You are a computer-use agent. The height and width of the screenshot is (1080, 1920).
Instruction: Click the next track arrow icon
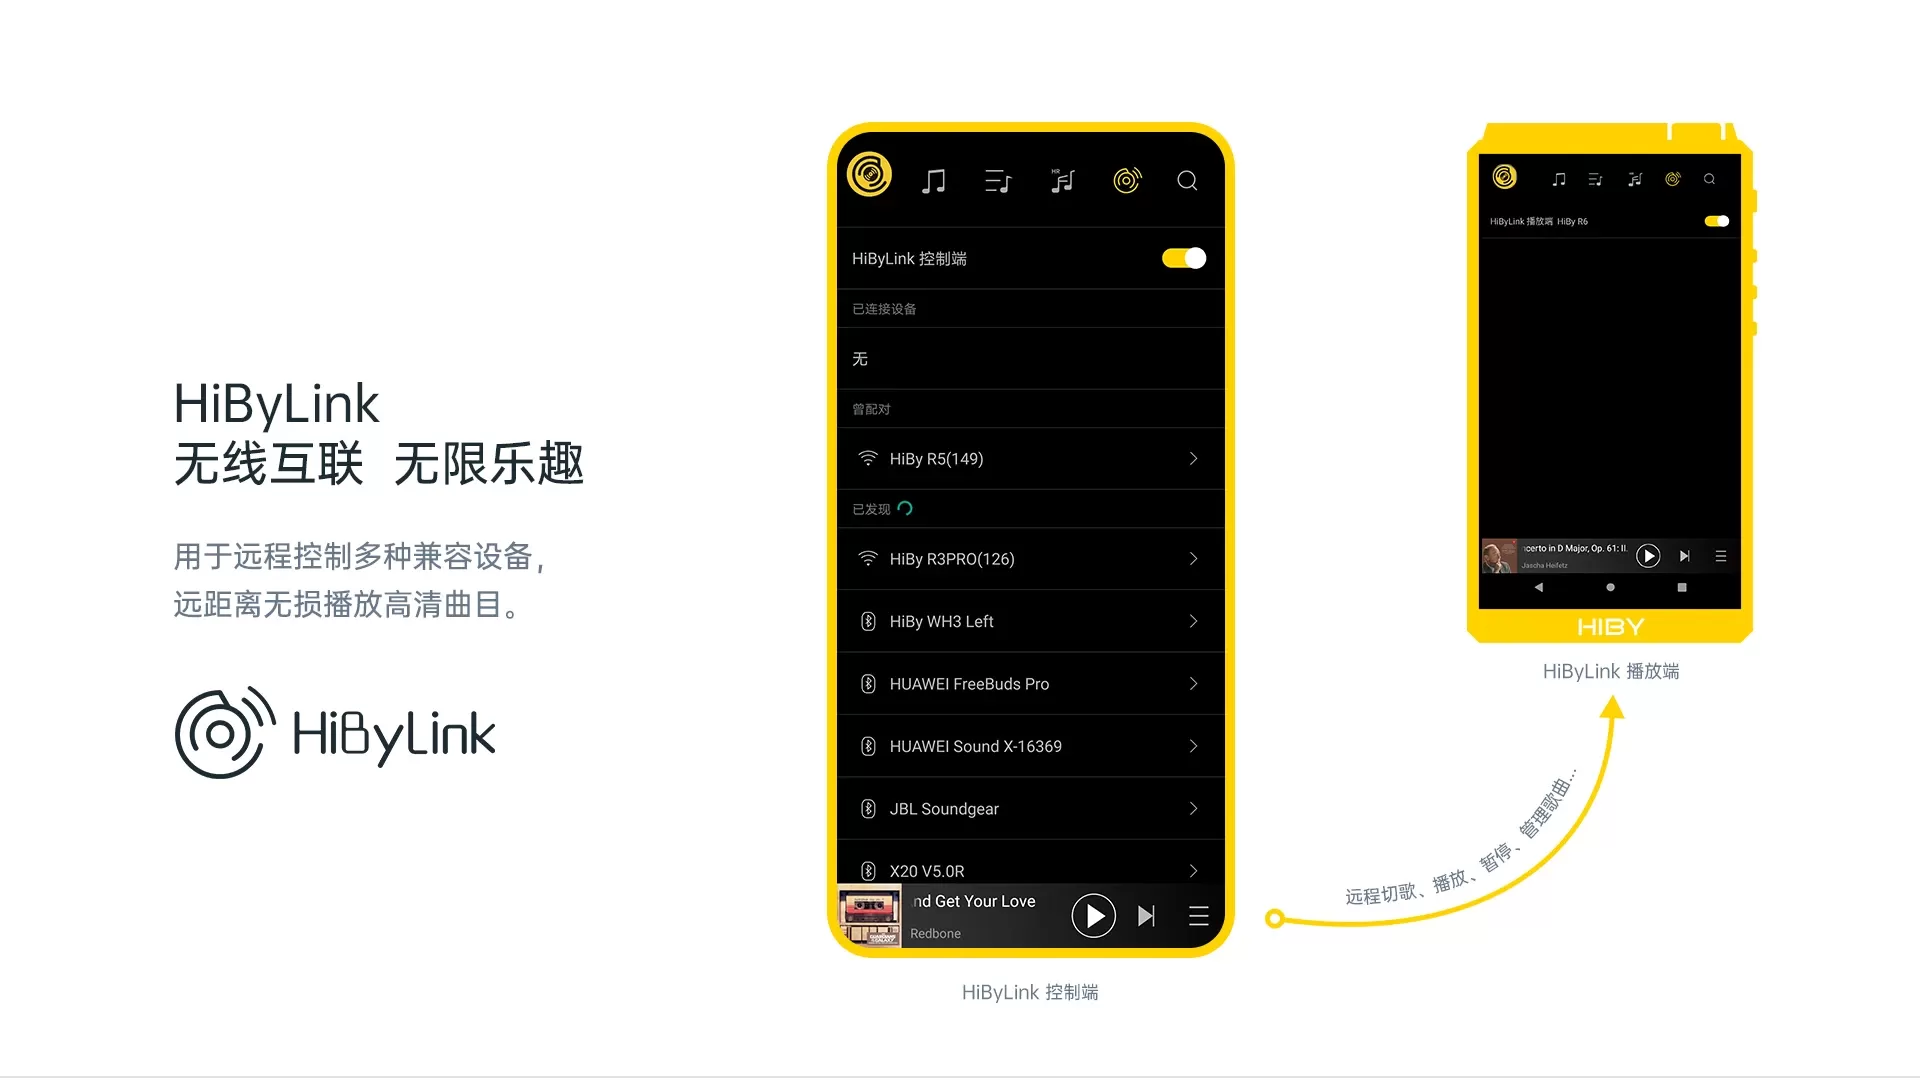[1146, 914]
